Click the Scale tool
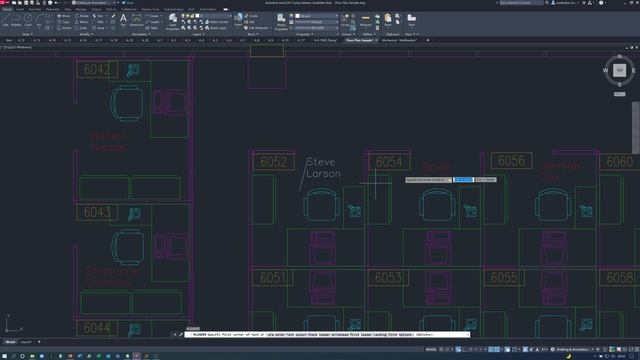The height and width of the screenshot is (360, 640). click(x=81, y=28)
